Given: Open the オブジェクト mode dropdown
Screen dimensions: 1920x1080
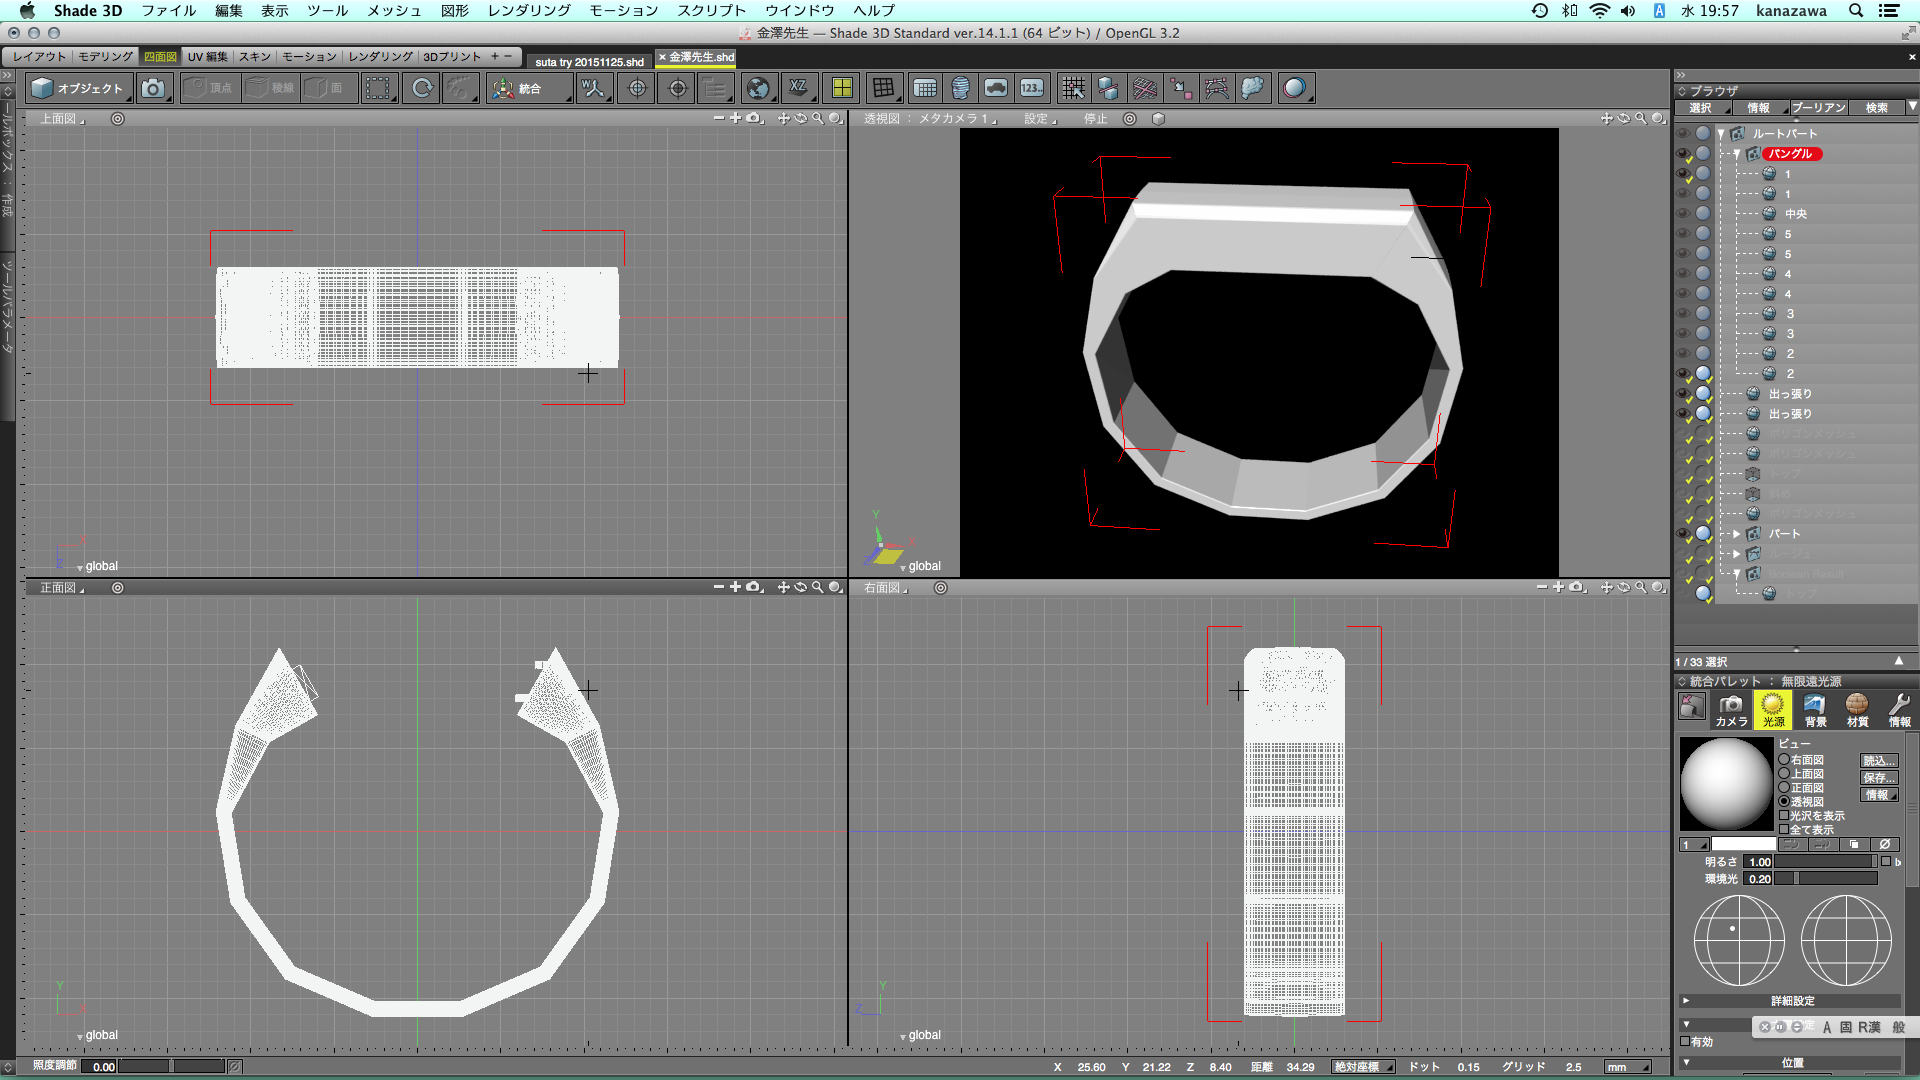Looking at the screenshot, I should pos(80,89).
